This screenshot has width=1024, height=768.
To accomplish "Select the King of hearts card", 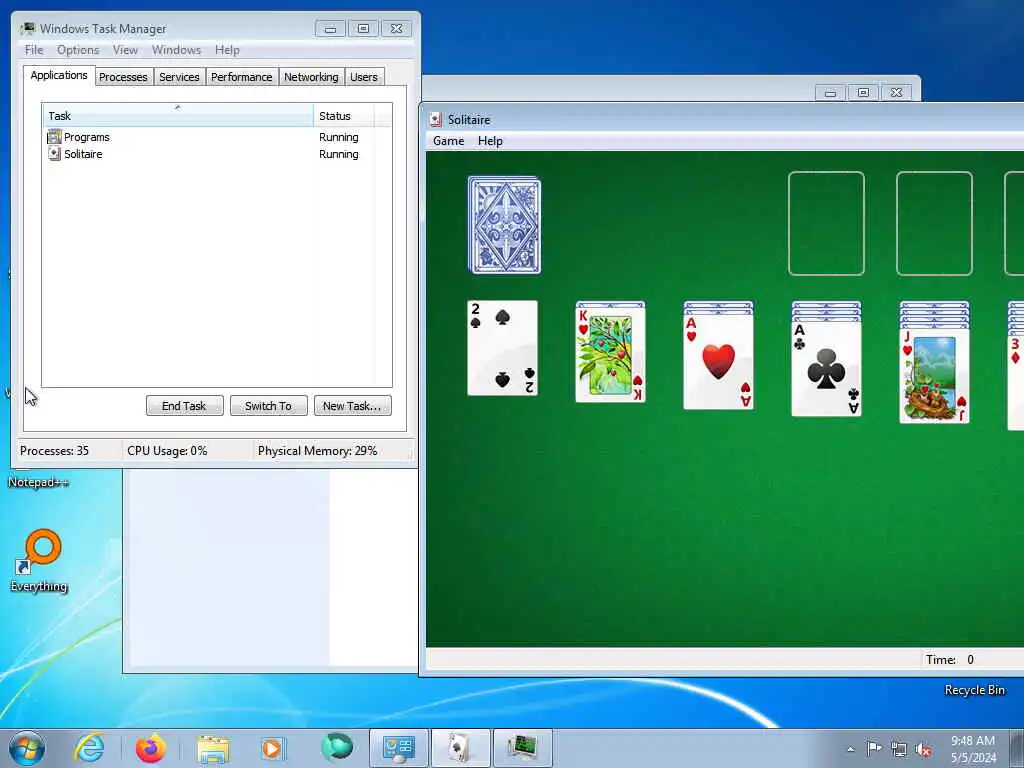I will point(611,353).
